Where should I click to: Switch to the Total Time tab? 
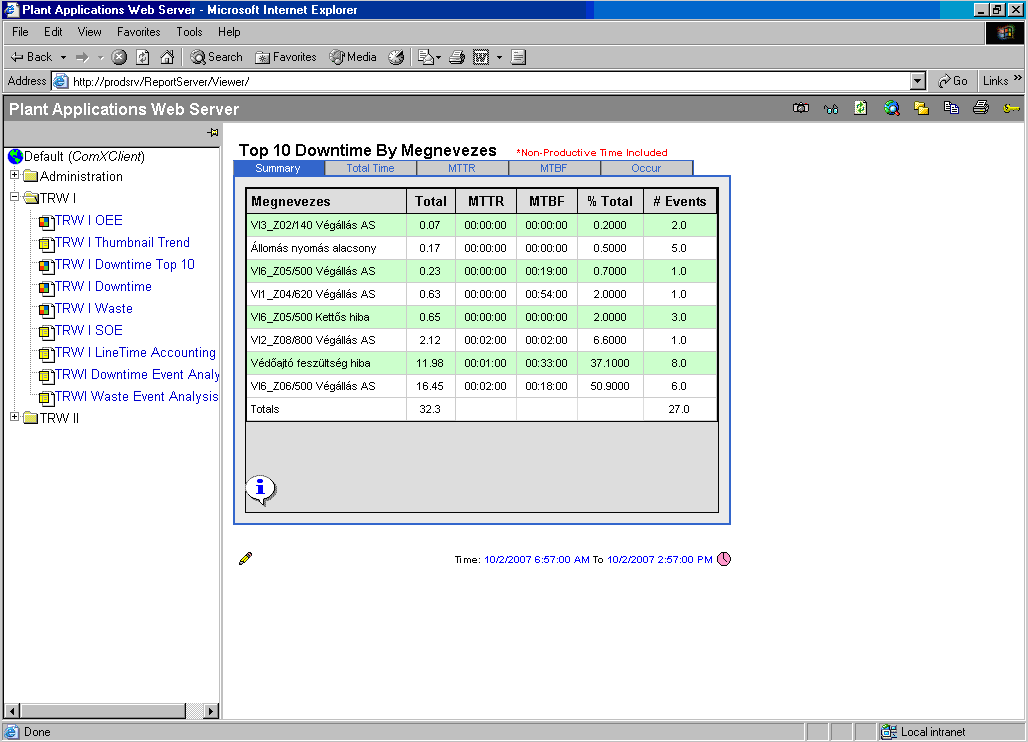click(x=370, y=168)
